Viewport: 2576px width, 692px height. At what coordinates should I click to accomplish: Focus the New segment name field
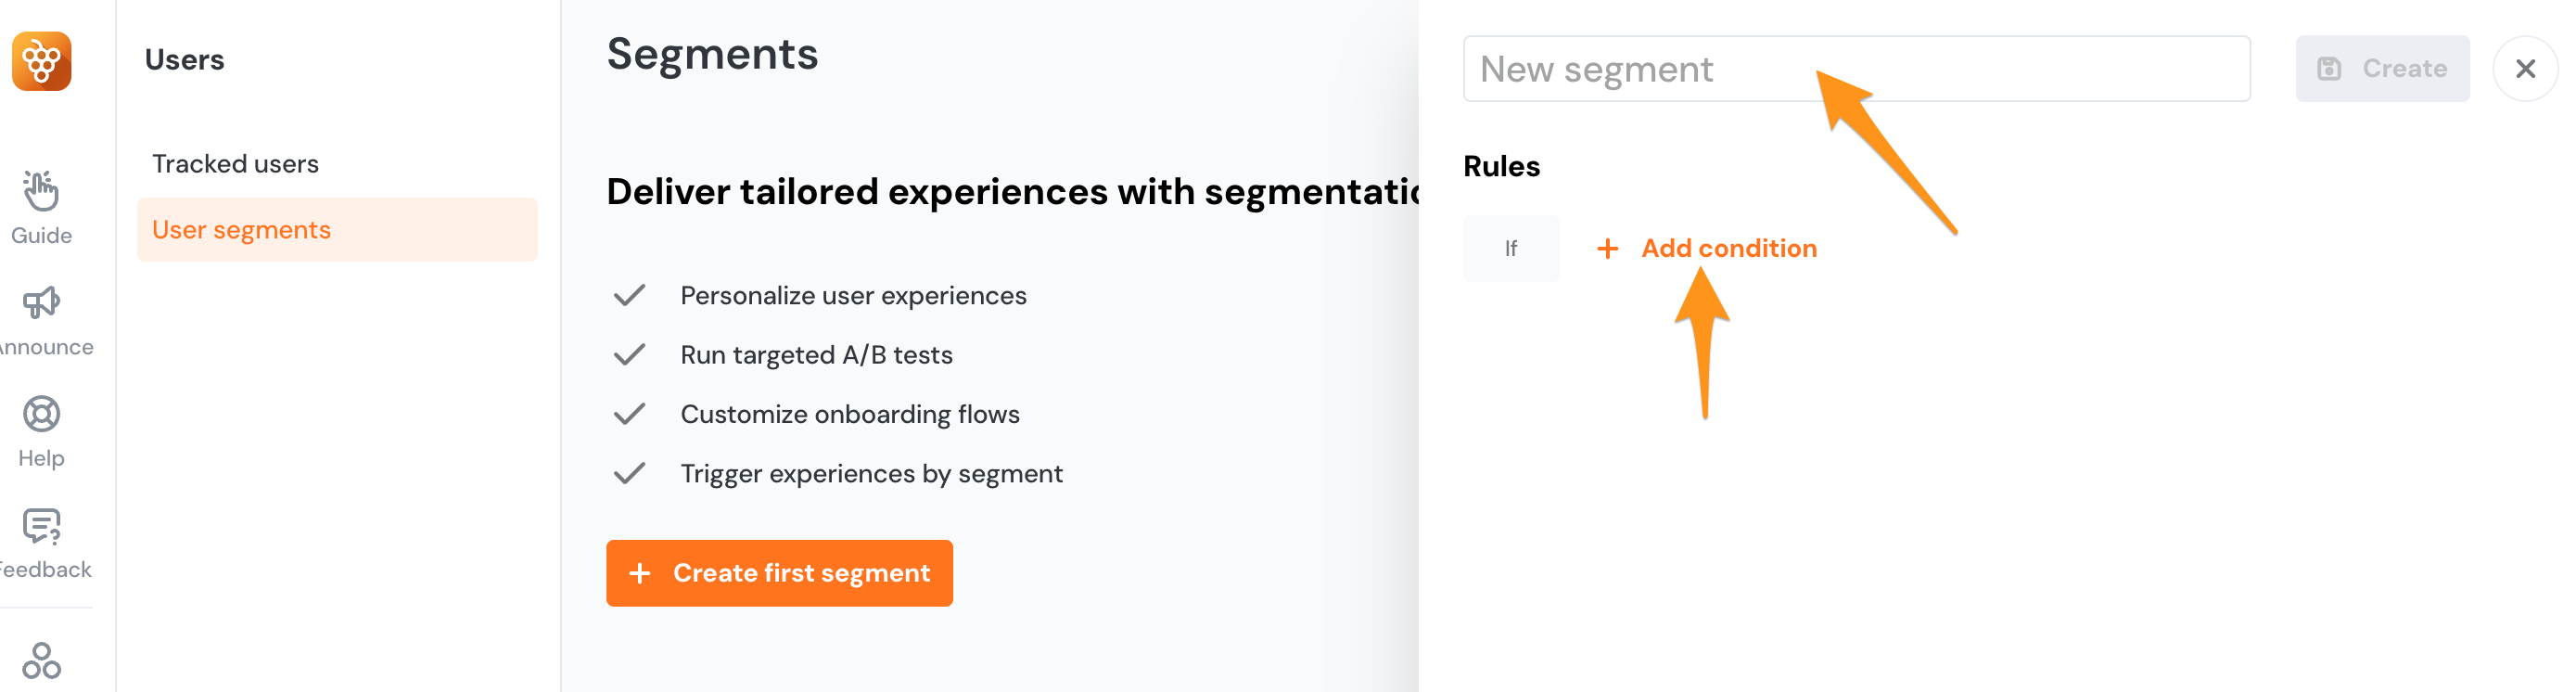[1856, 69]
